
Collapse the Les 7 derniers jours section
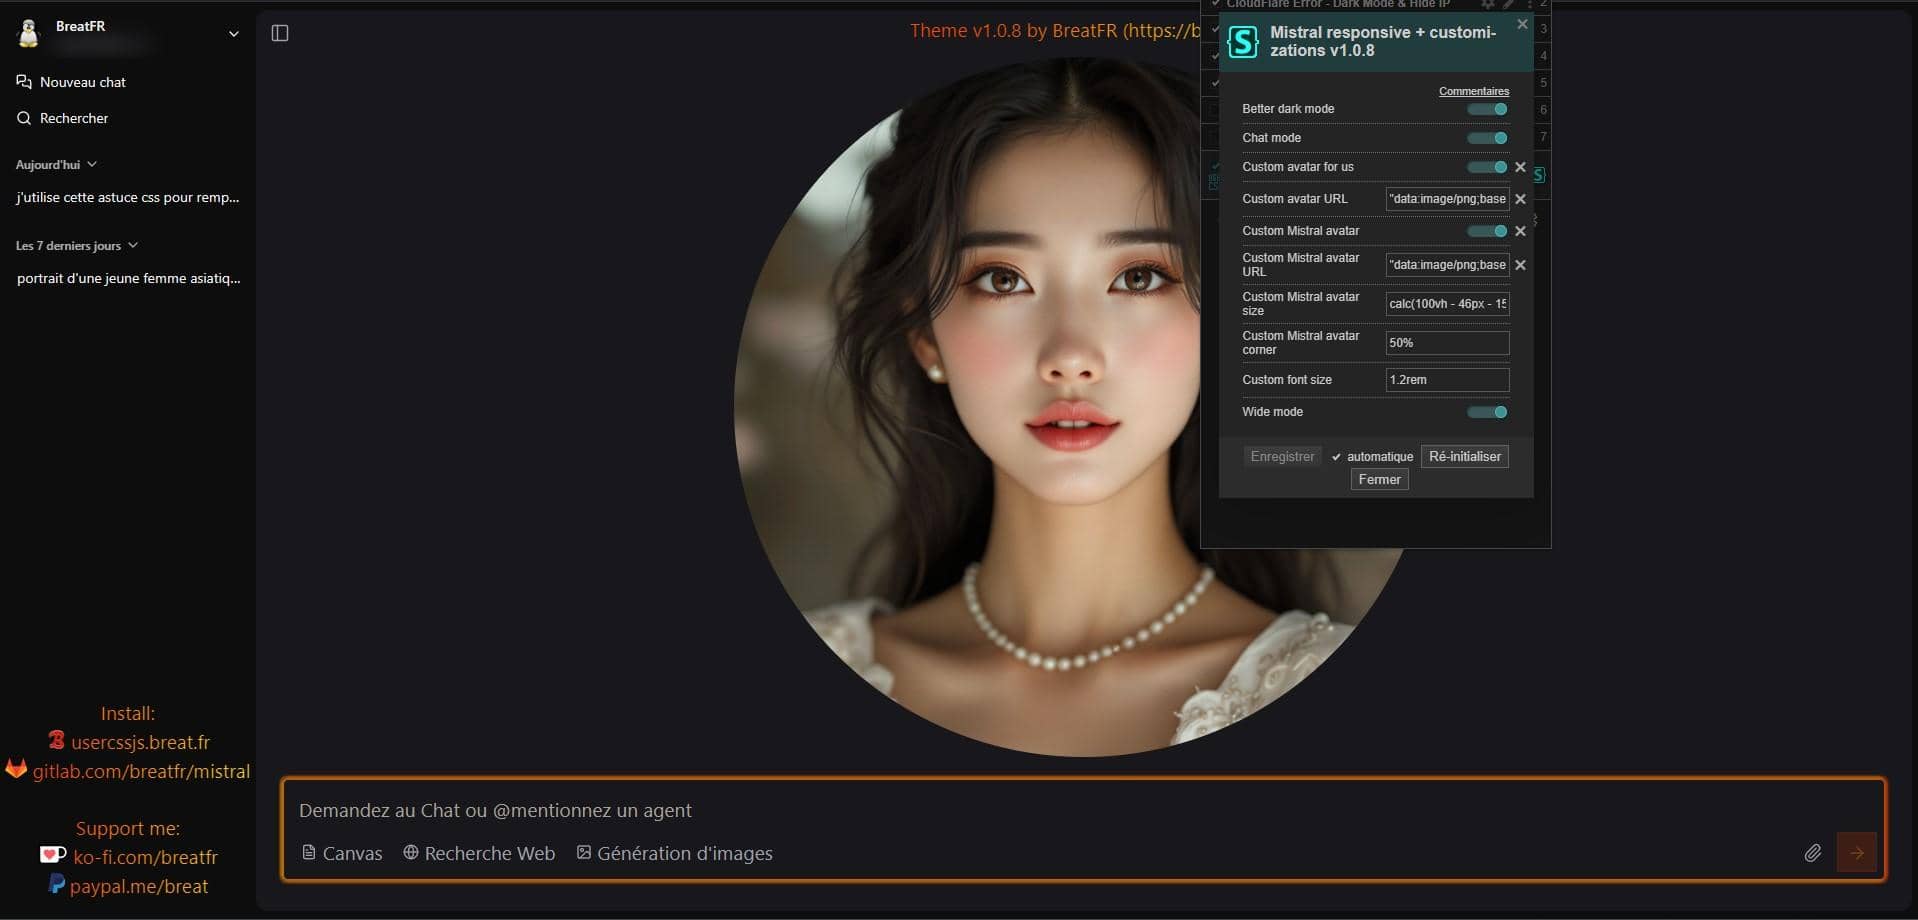(77, 245)
